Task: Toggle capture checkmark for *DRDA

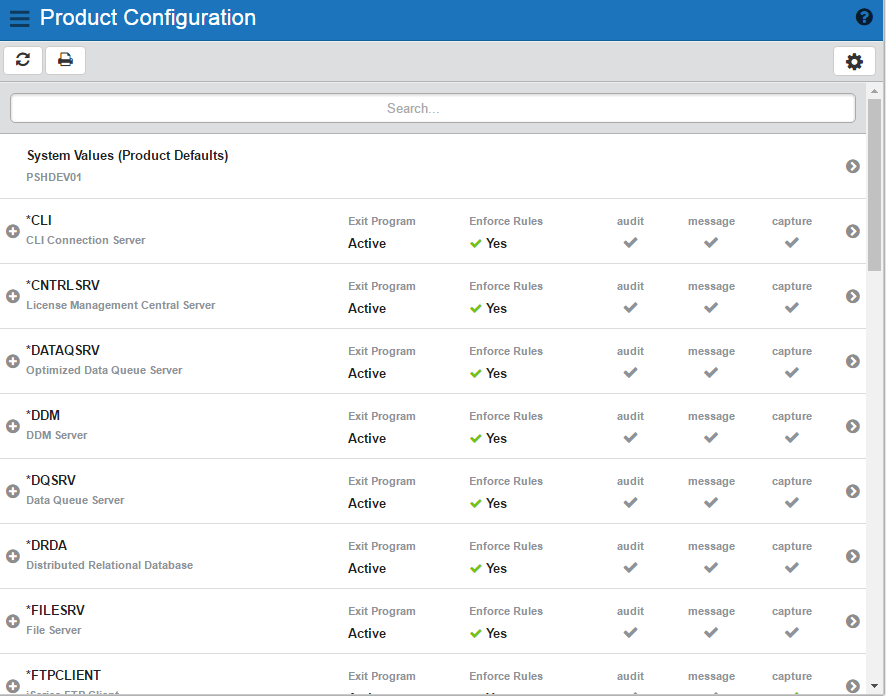Action: tap(791, 567)
